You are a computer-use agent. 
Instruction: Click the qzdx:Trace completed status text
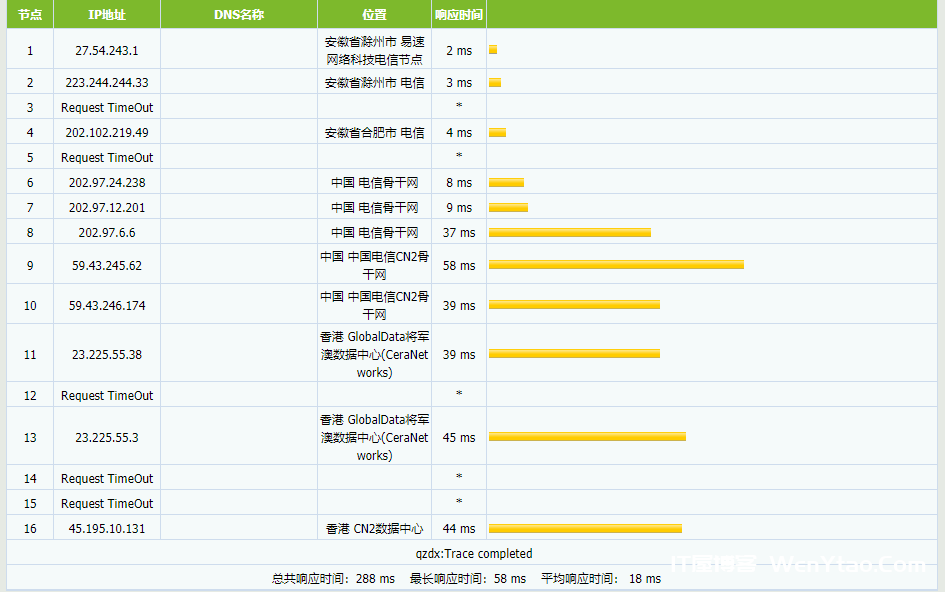click(x=474, y=554)
